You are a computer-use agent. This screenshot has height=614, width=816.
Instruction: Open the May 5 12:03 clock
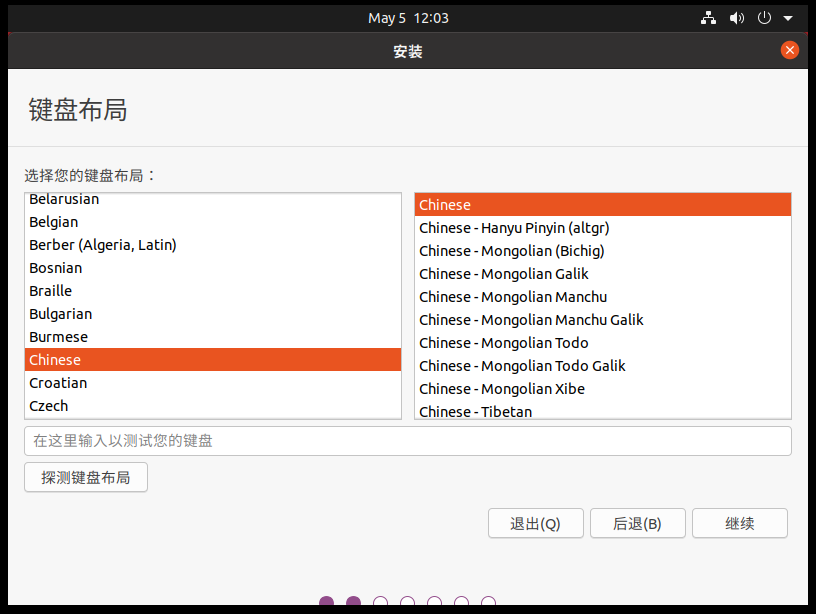(x=408, y=18)
